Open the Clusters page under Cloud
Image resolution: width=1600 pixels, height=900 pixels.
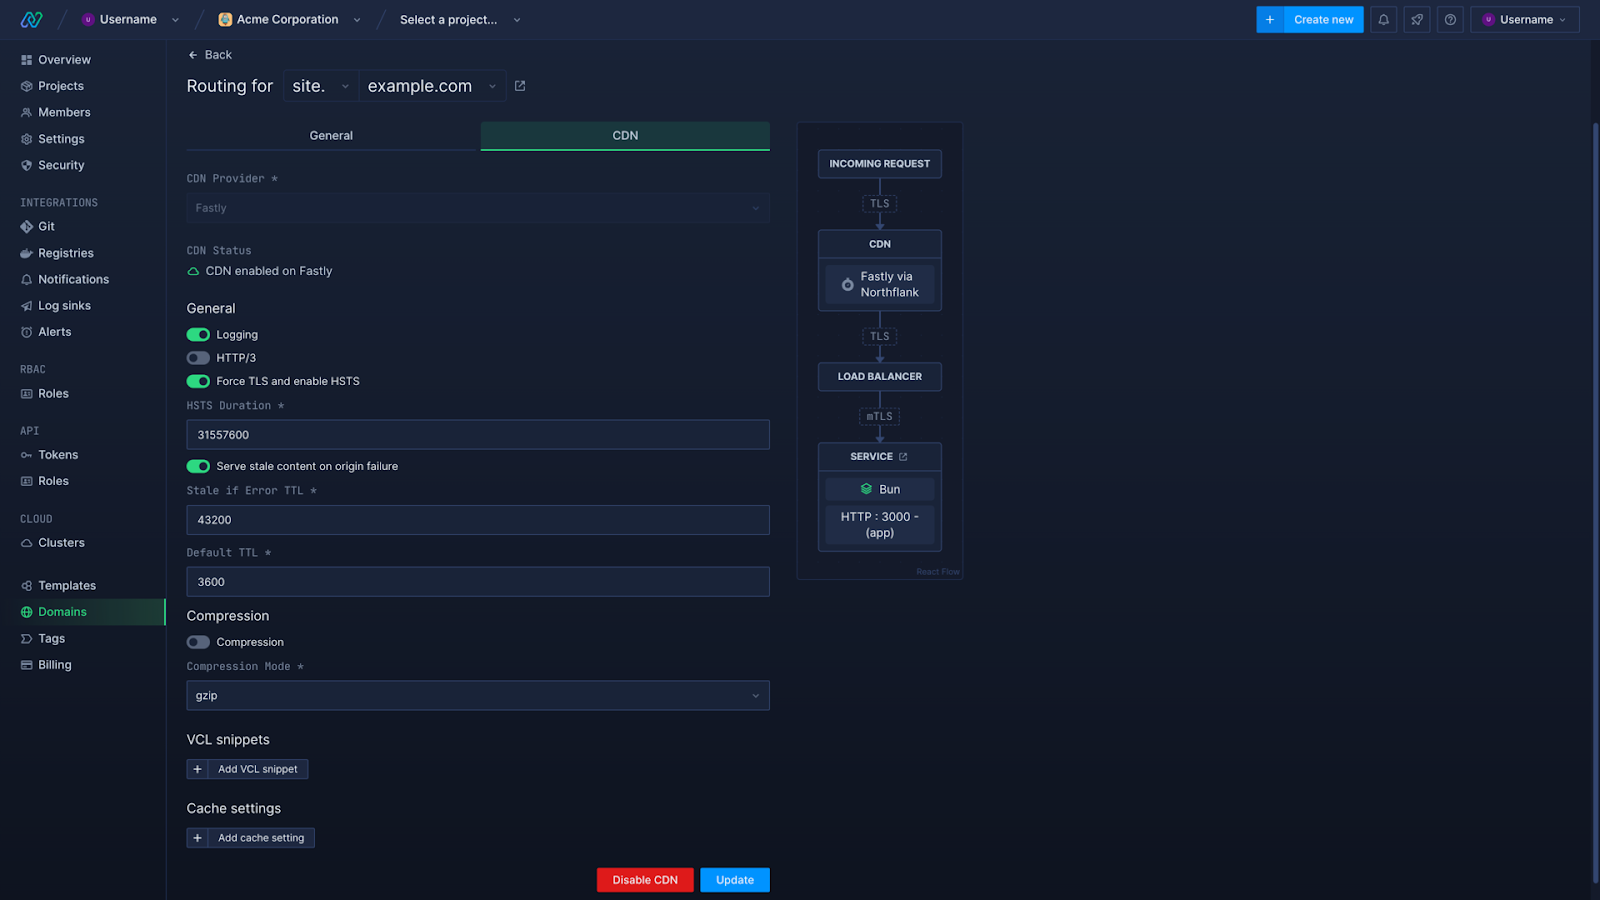60,542
